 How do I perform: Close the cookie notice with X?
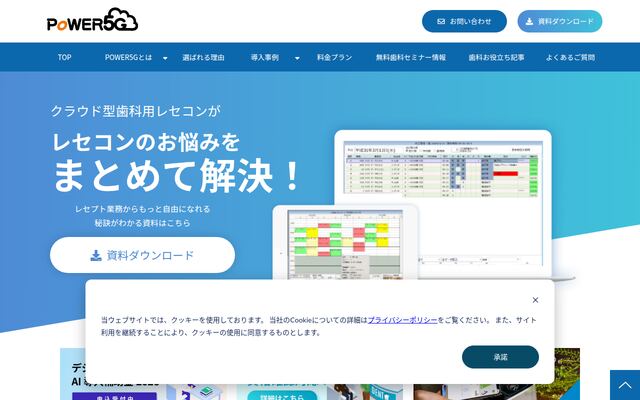(535, 300)
